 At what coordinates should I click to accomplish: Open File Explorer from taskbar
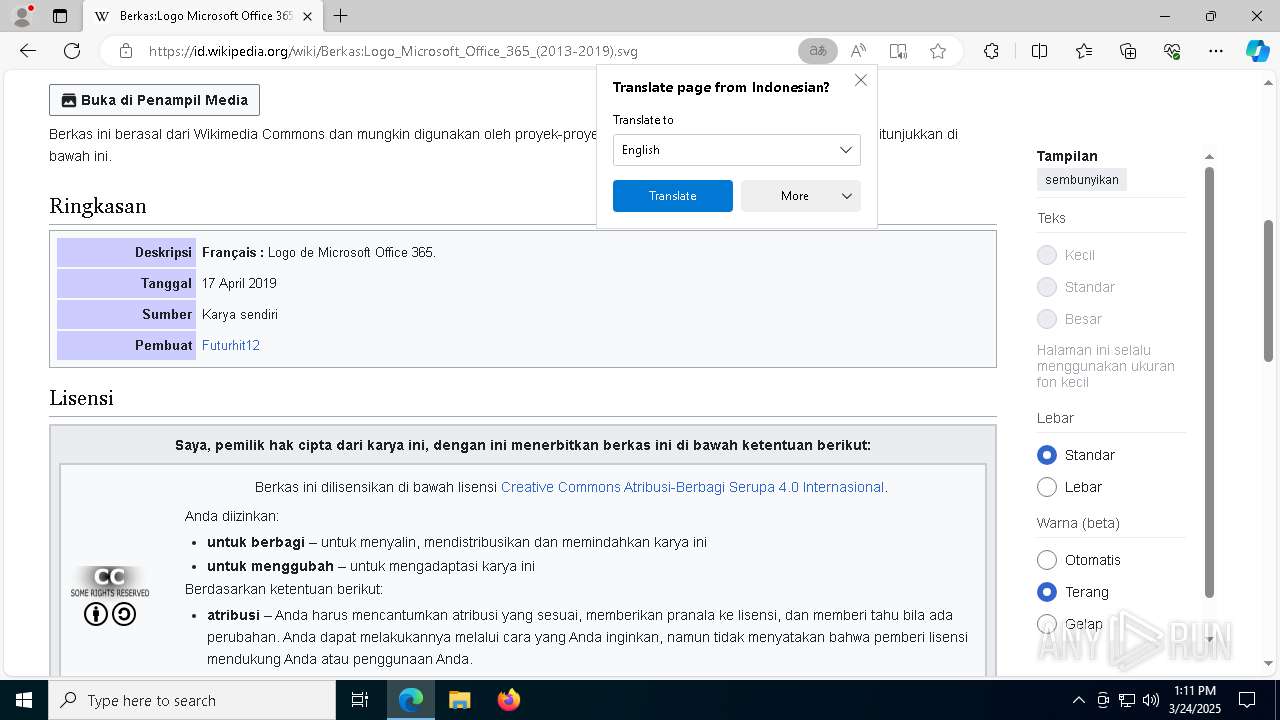click(x=459, y=700)
